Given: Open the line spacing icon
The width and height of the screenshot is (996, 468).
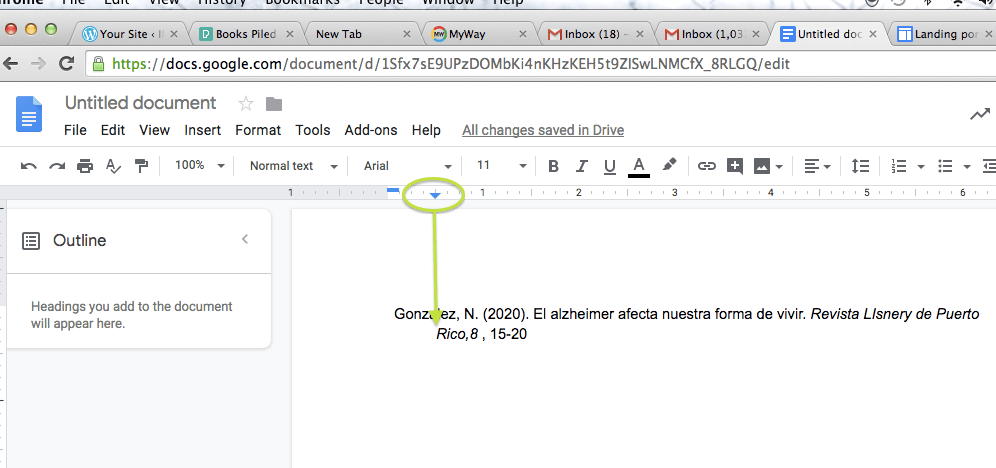Looking at the screenshot, I should (x=860, y=166).
